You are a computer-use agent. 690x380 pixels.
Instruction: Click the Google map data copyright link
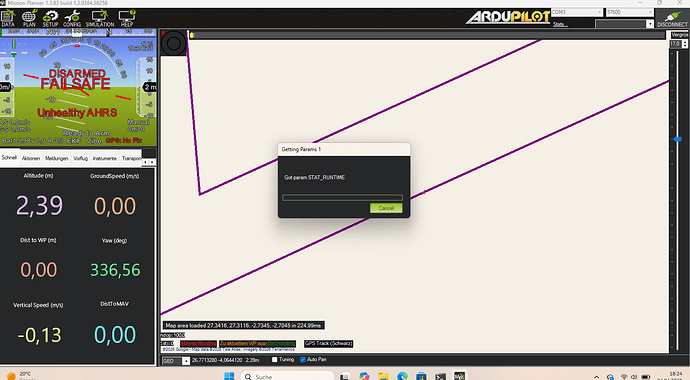[x=229, y=349]
